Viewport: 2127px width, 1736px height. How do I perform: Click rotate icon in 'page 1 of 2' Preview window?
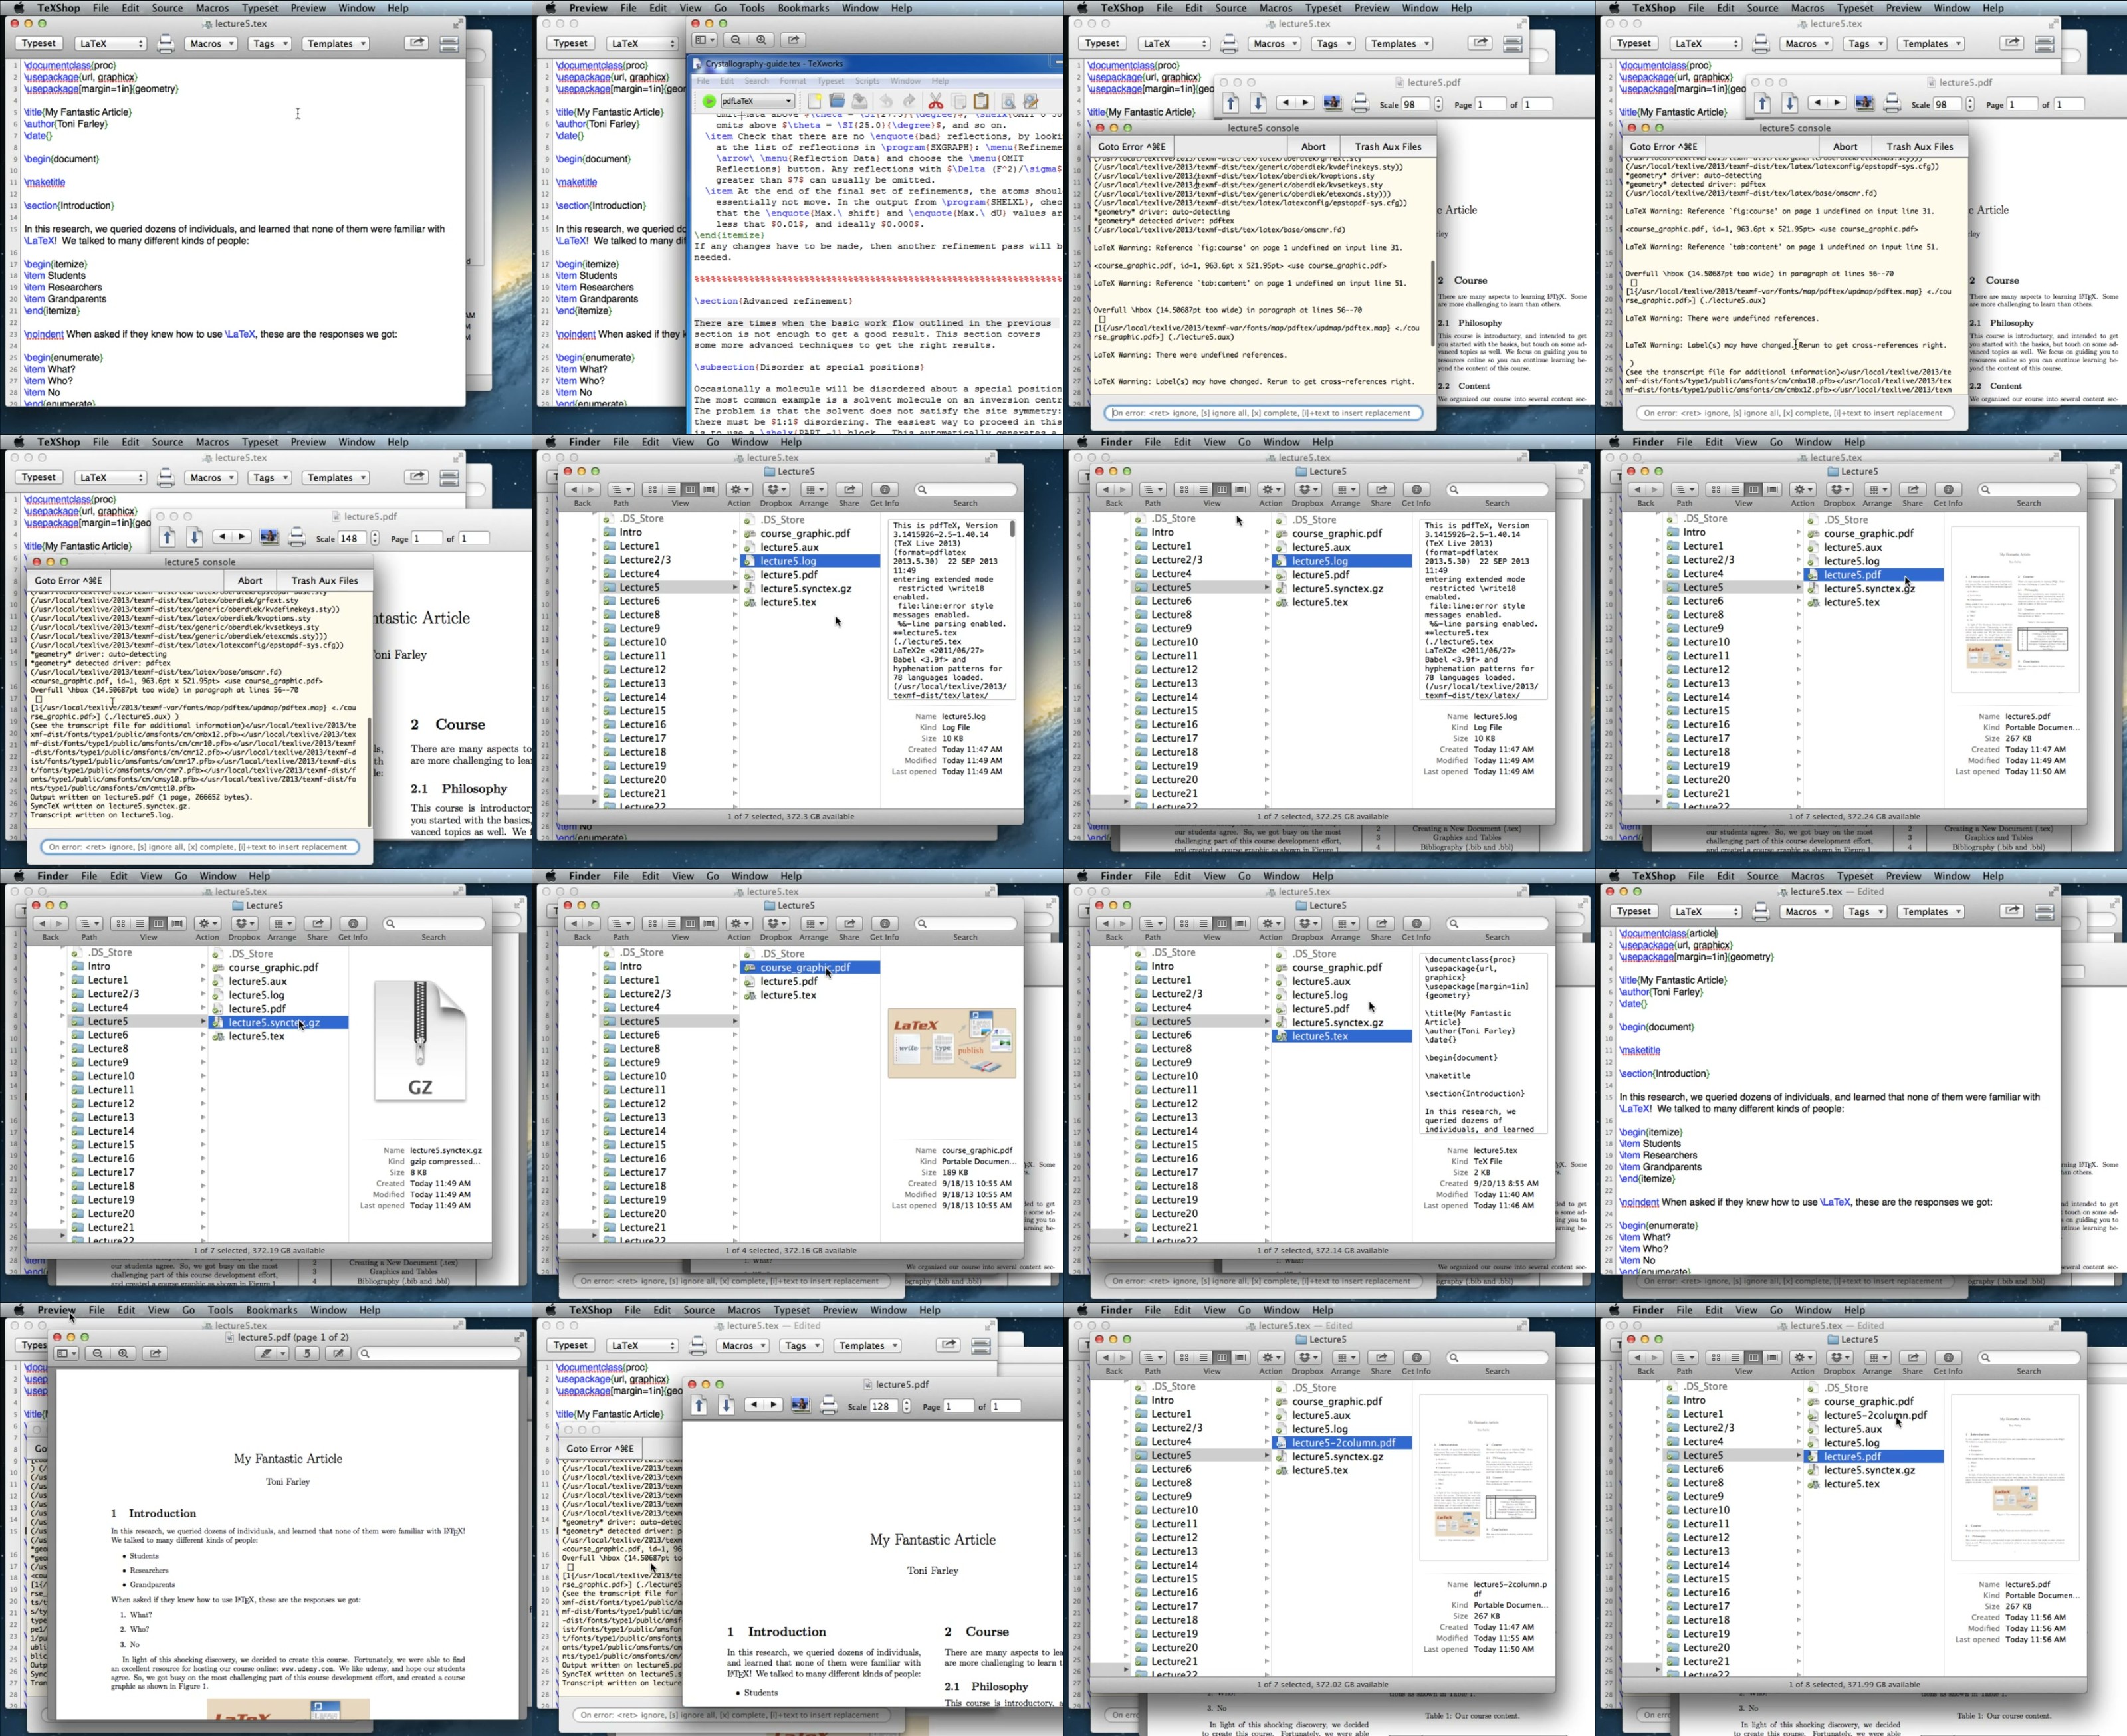pyautogui.click(x=308, y=1353)
